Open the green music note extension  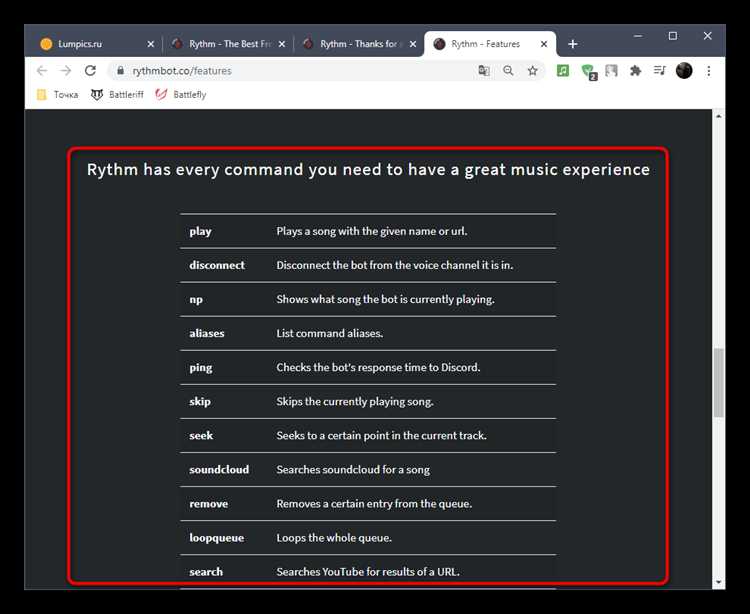[563, 71]
